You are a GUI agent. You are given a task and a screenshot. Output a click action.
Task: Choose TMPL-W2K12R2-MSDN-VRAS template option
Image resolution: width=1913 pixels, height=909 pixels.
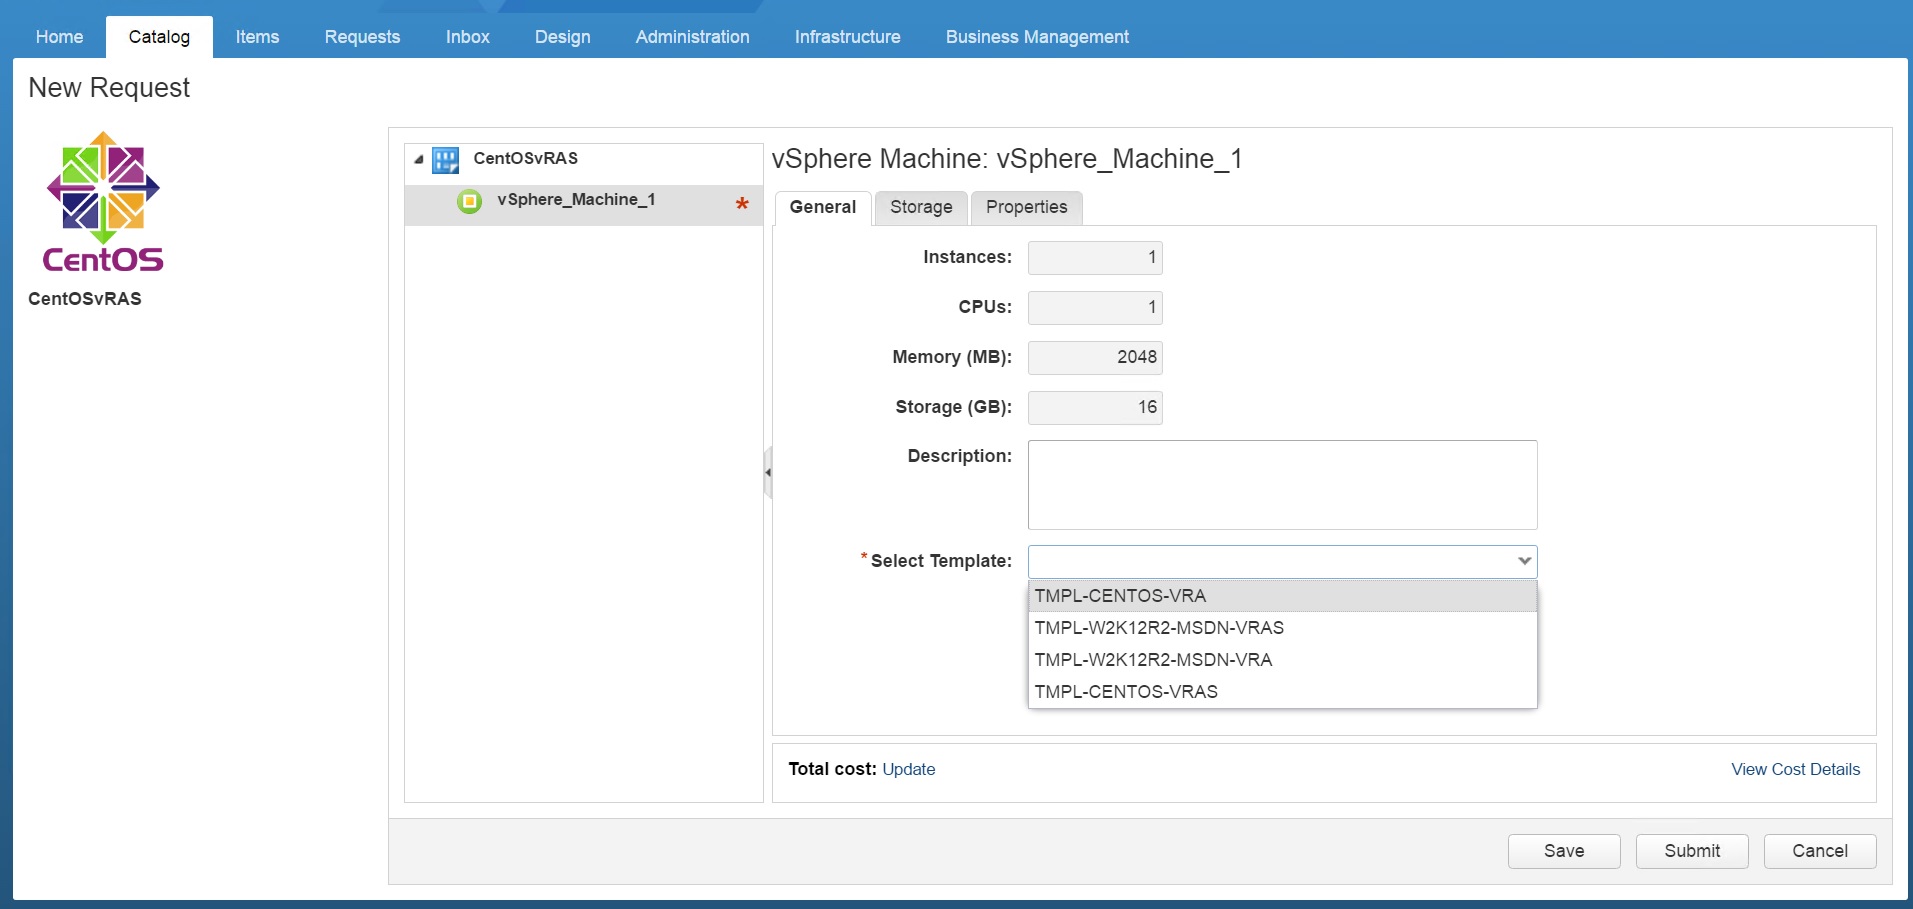1282,628
